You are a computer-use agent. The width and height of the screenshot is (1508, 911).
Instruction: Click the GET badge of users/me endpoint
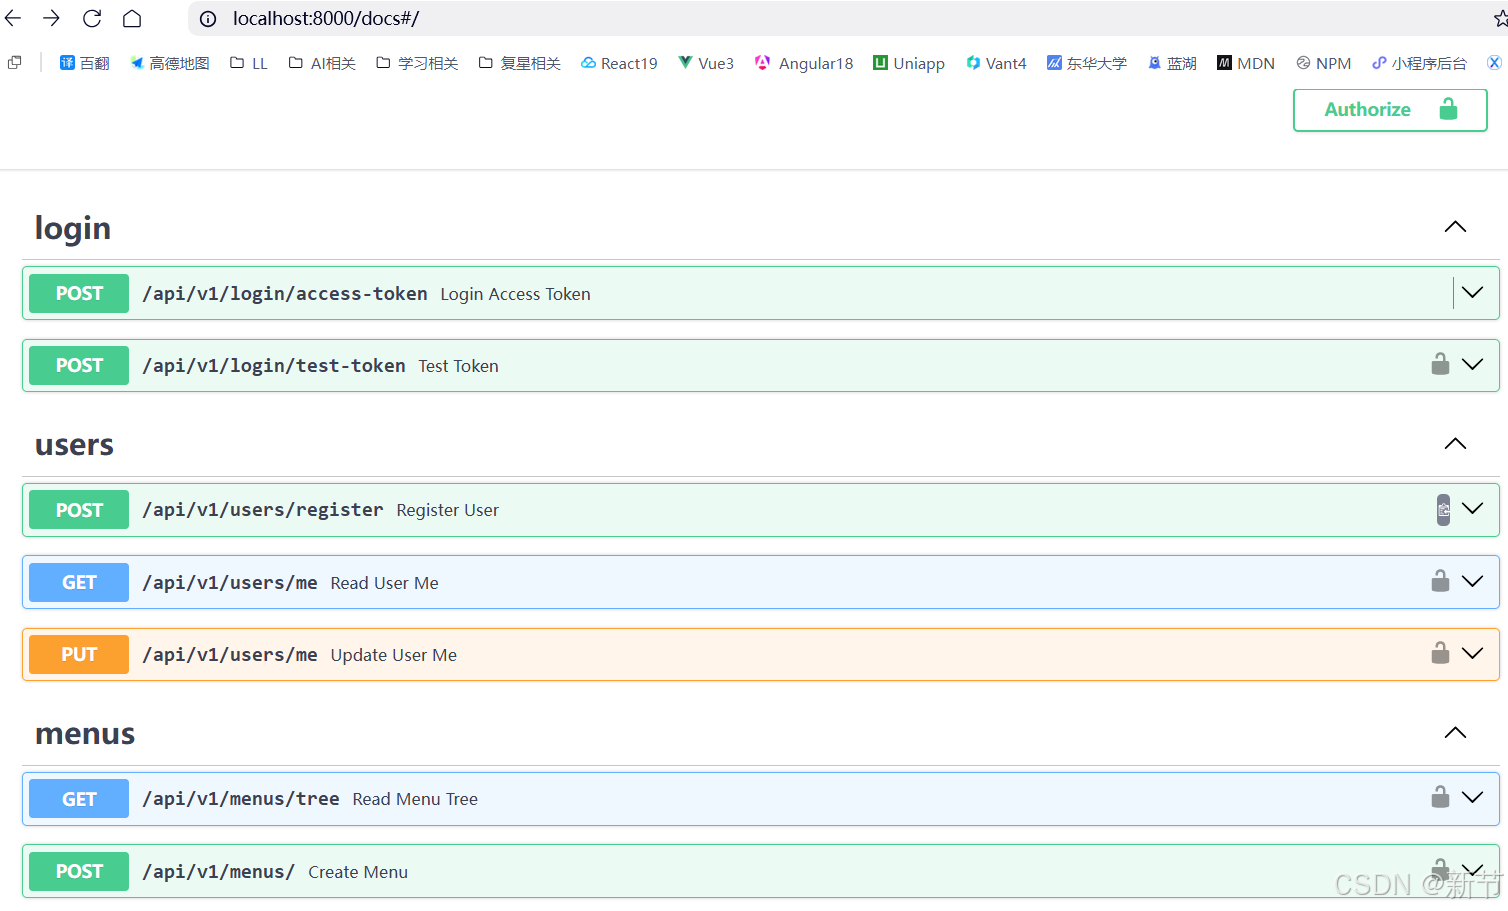[79, 582]
